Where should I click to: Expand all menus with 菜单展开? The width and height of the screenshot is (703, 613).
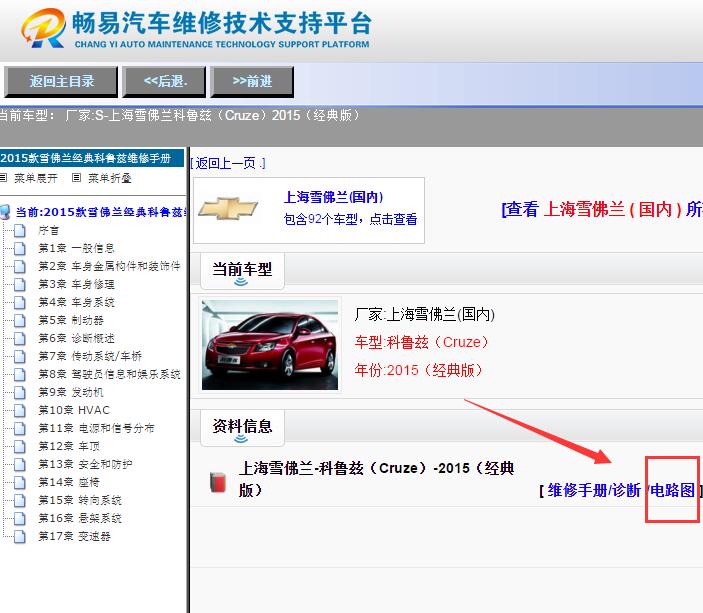(x=35, y=178)
